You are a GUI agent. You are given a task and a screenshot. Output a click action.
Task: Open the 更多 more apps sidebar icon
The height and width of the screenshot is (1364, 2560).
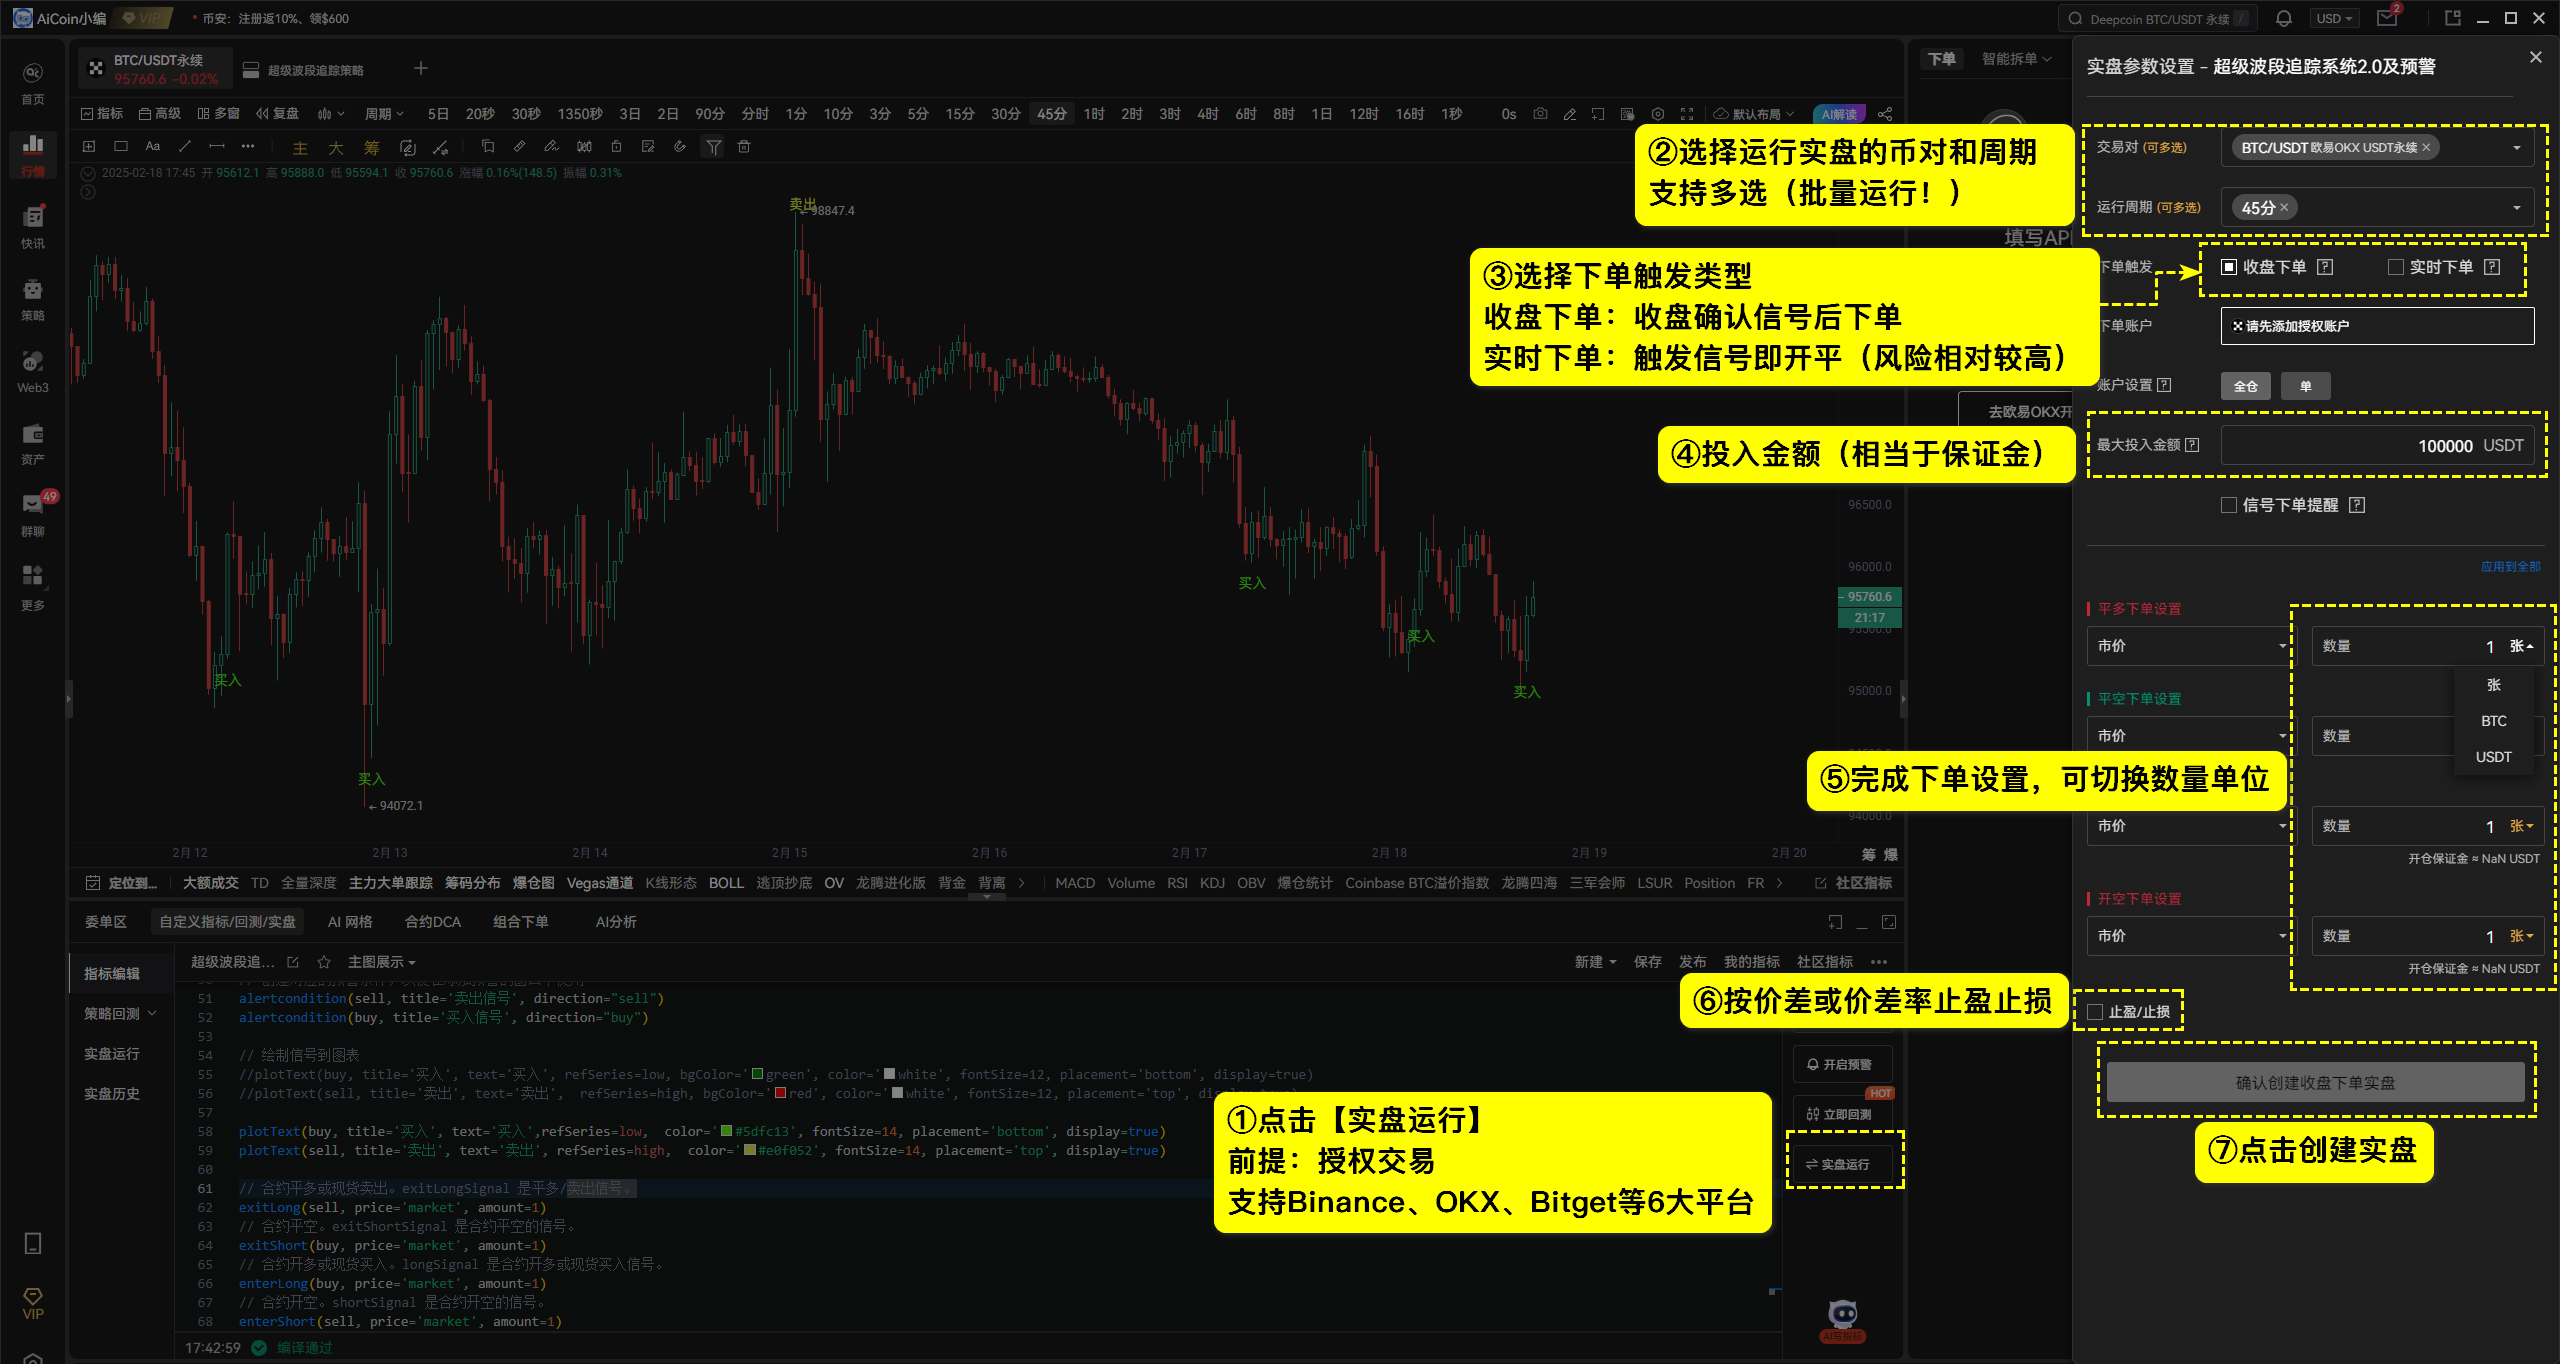click(33, 586)
